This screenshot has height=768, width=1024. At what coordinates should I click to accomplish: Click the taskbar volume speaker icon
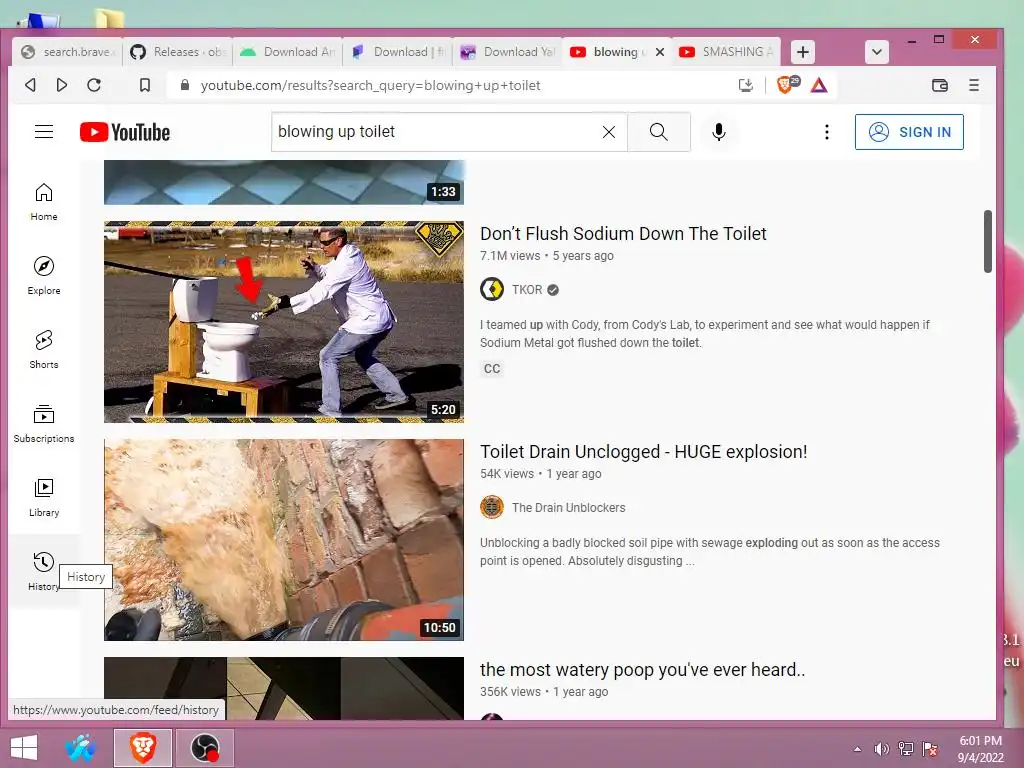point(881,749)
